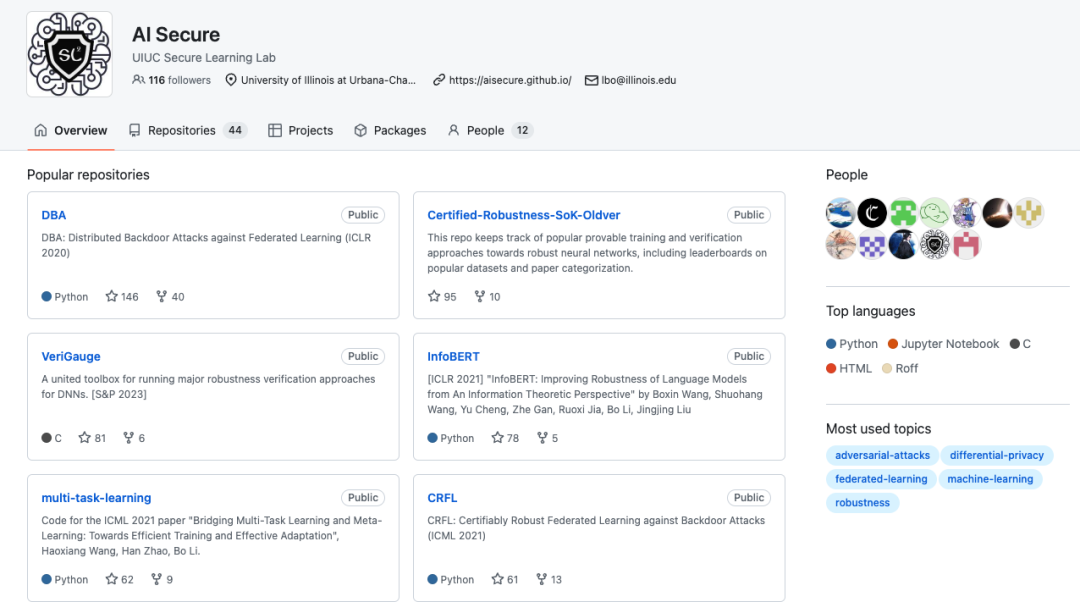
Task: Click the DBA stargazers star icon
Action: pos(112,296)
